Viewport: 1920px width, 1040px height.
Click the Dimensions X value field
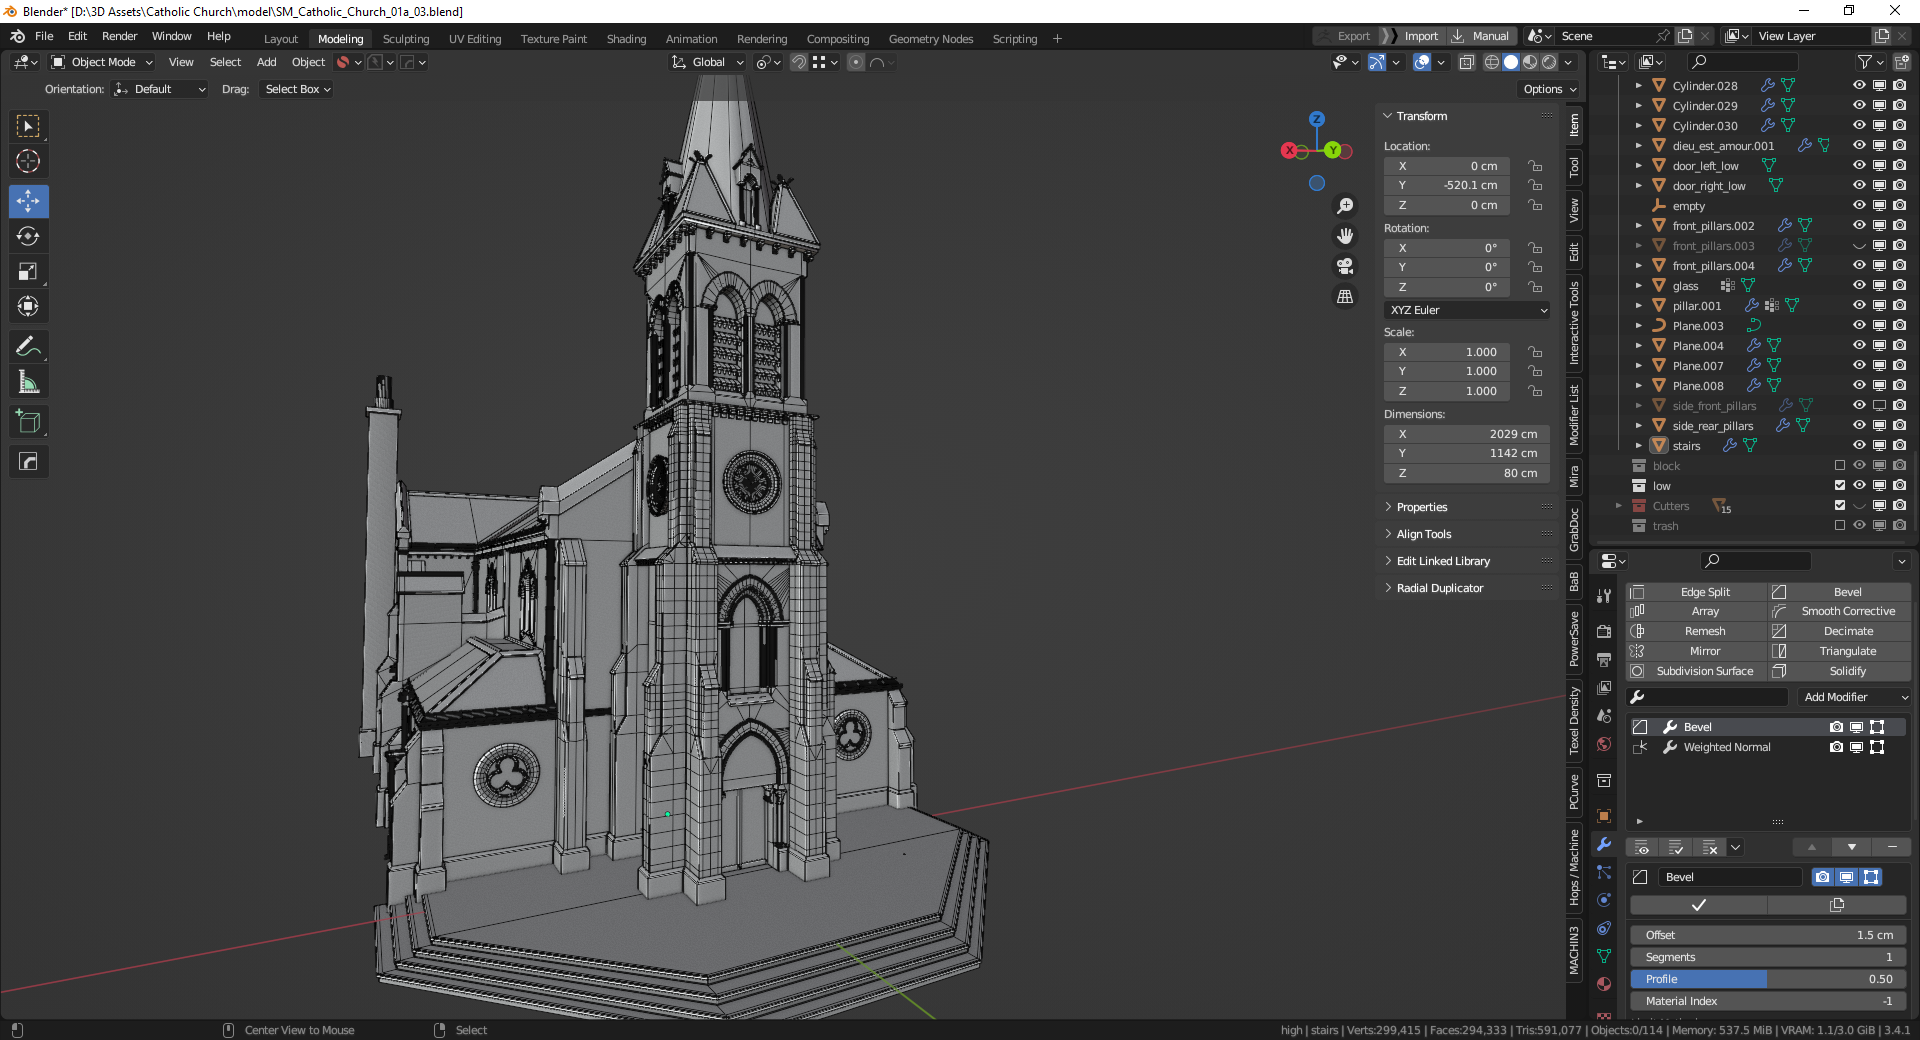point(1467,434)
